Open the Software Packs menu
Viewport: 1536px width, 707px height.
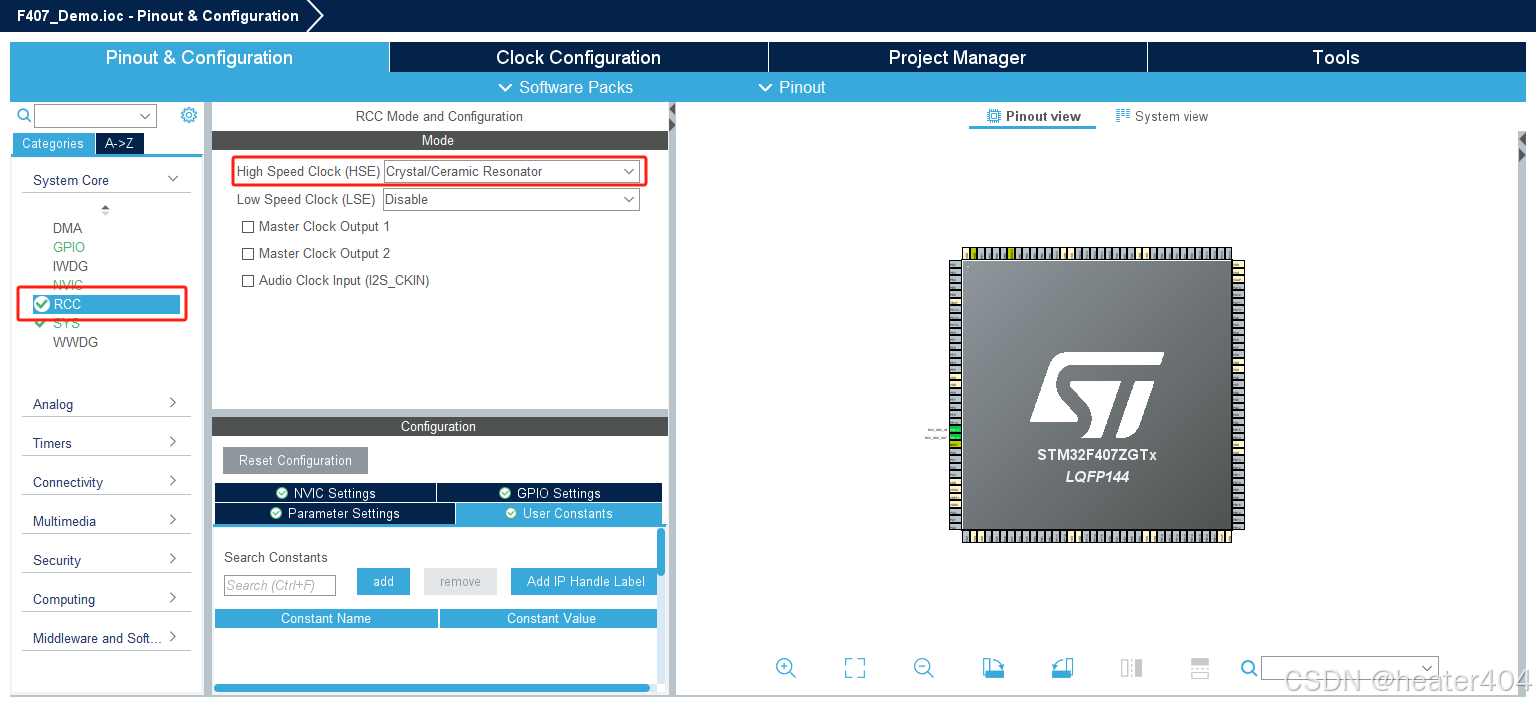(565, 87)
